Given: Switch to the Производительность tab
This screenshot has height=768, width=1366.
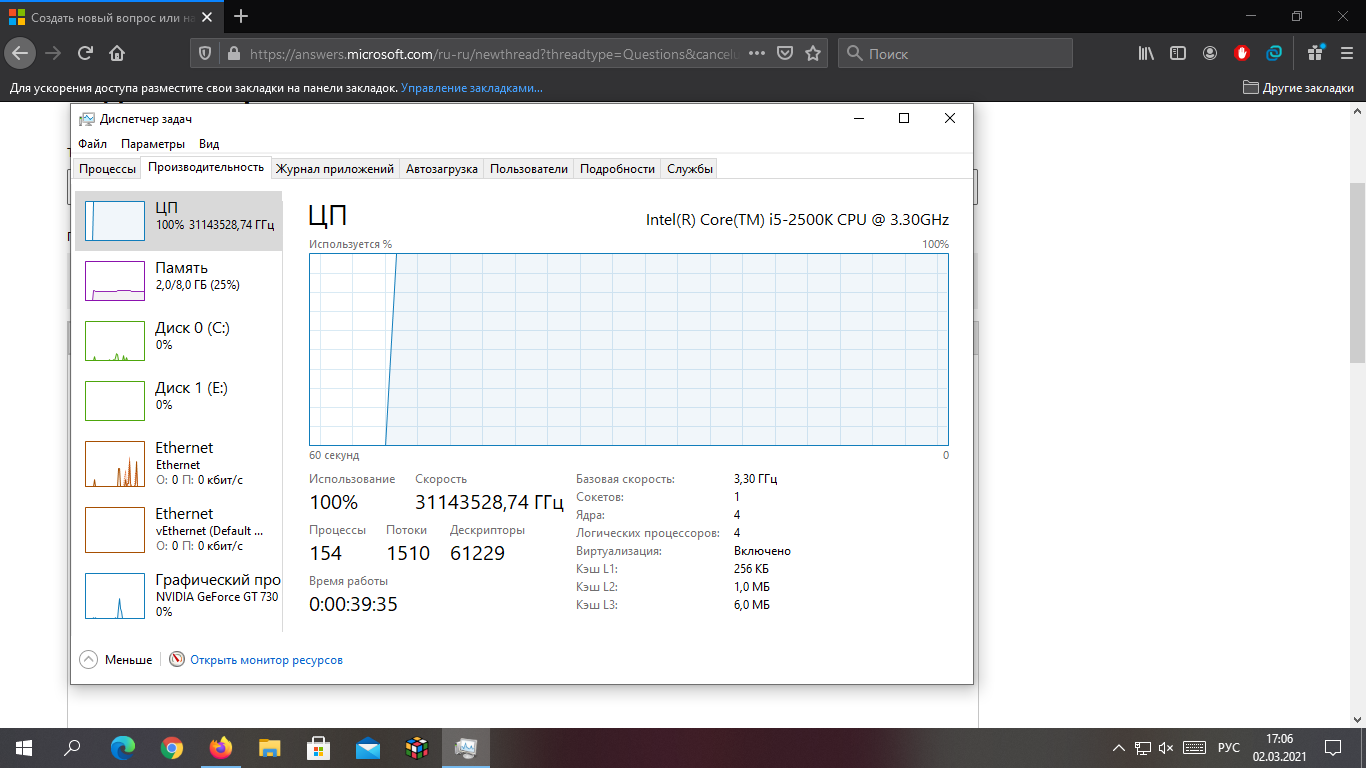Looking at the screenshot, I should [x=206, y=167].
